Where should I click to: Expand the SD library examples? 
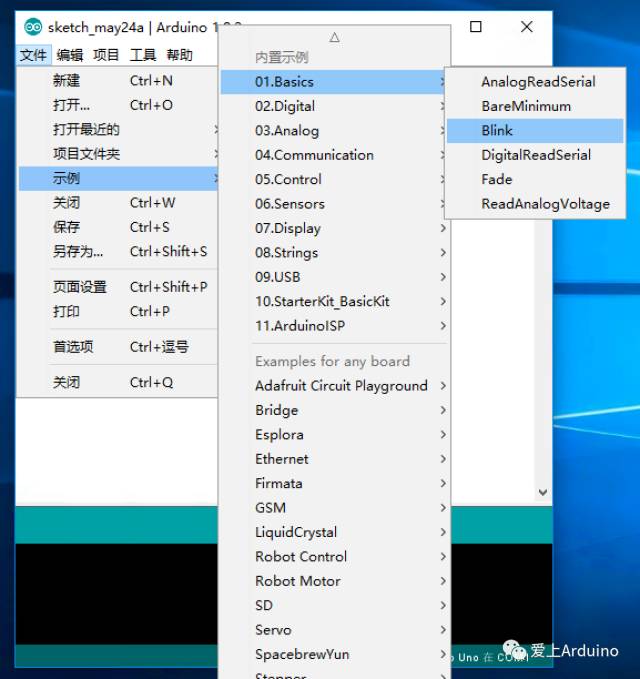pos(334,605)
